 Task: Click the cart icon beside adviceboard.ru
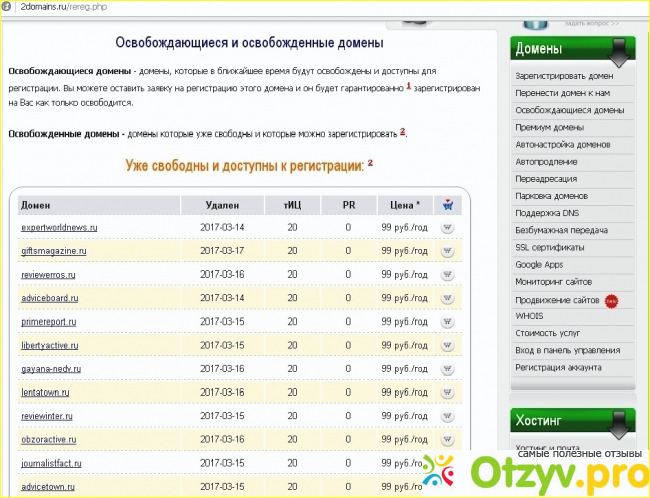(447, 299)
